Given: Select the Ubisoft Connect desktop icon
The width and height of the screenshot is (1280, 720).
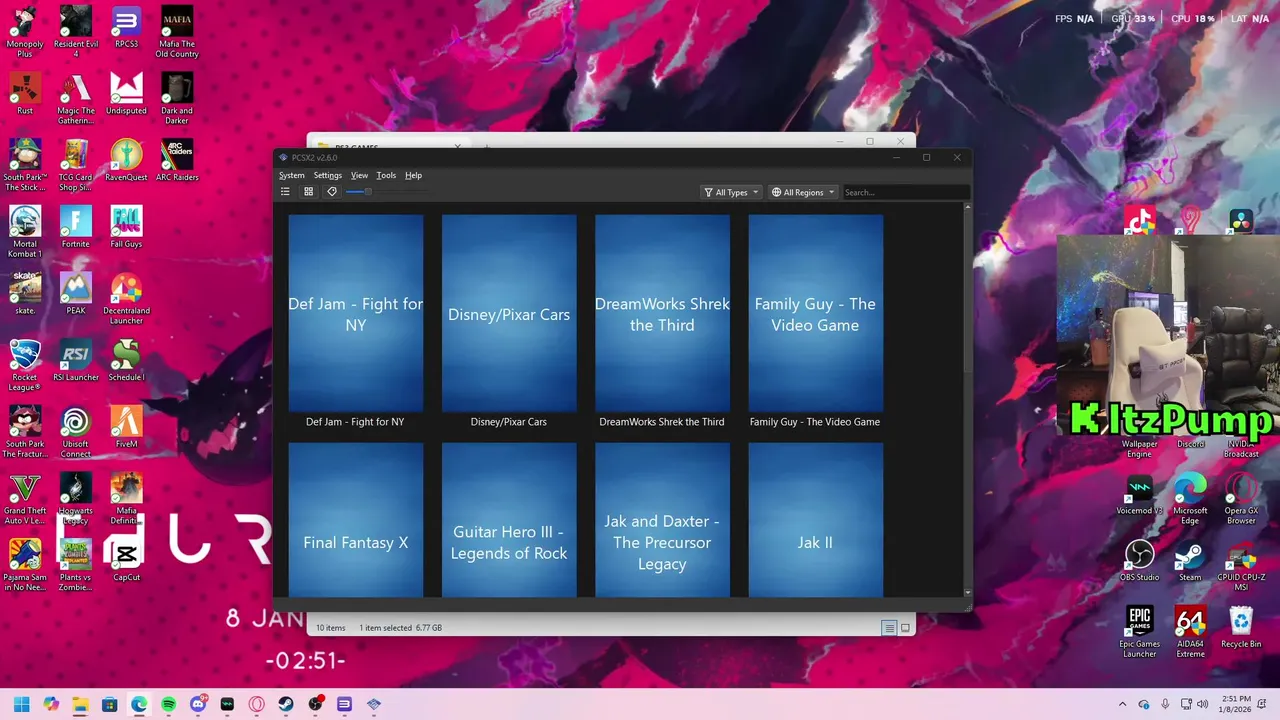Looking at the screenshot, I should coord(76,432).
